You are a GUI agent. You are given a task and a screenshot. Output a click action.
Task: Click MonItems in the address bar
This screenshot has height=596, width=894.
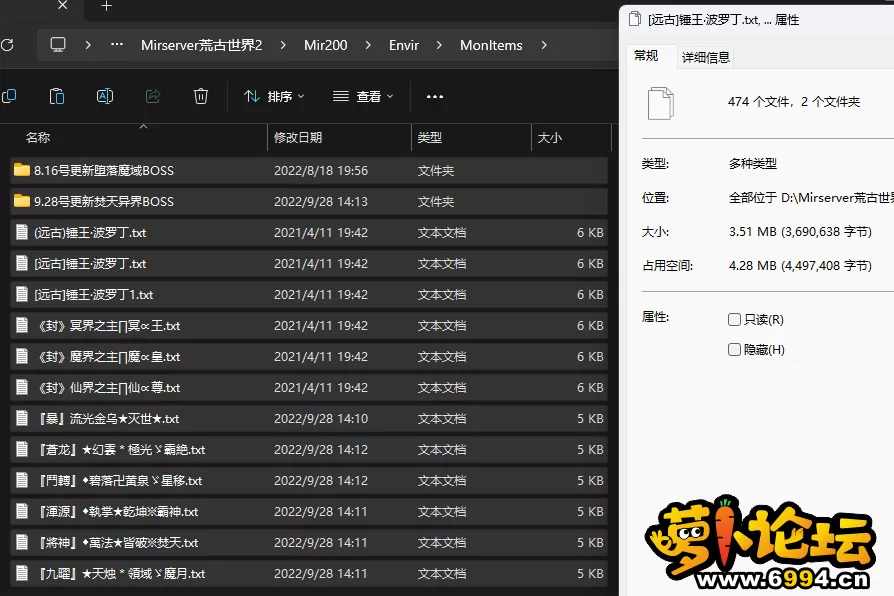click(x=491, y=45)
